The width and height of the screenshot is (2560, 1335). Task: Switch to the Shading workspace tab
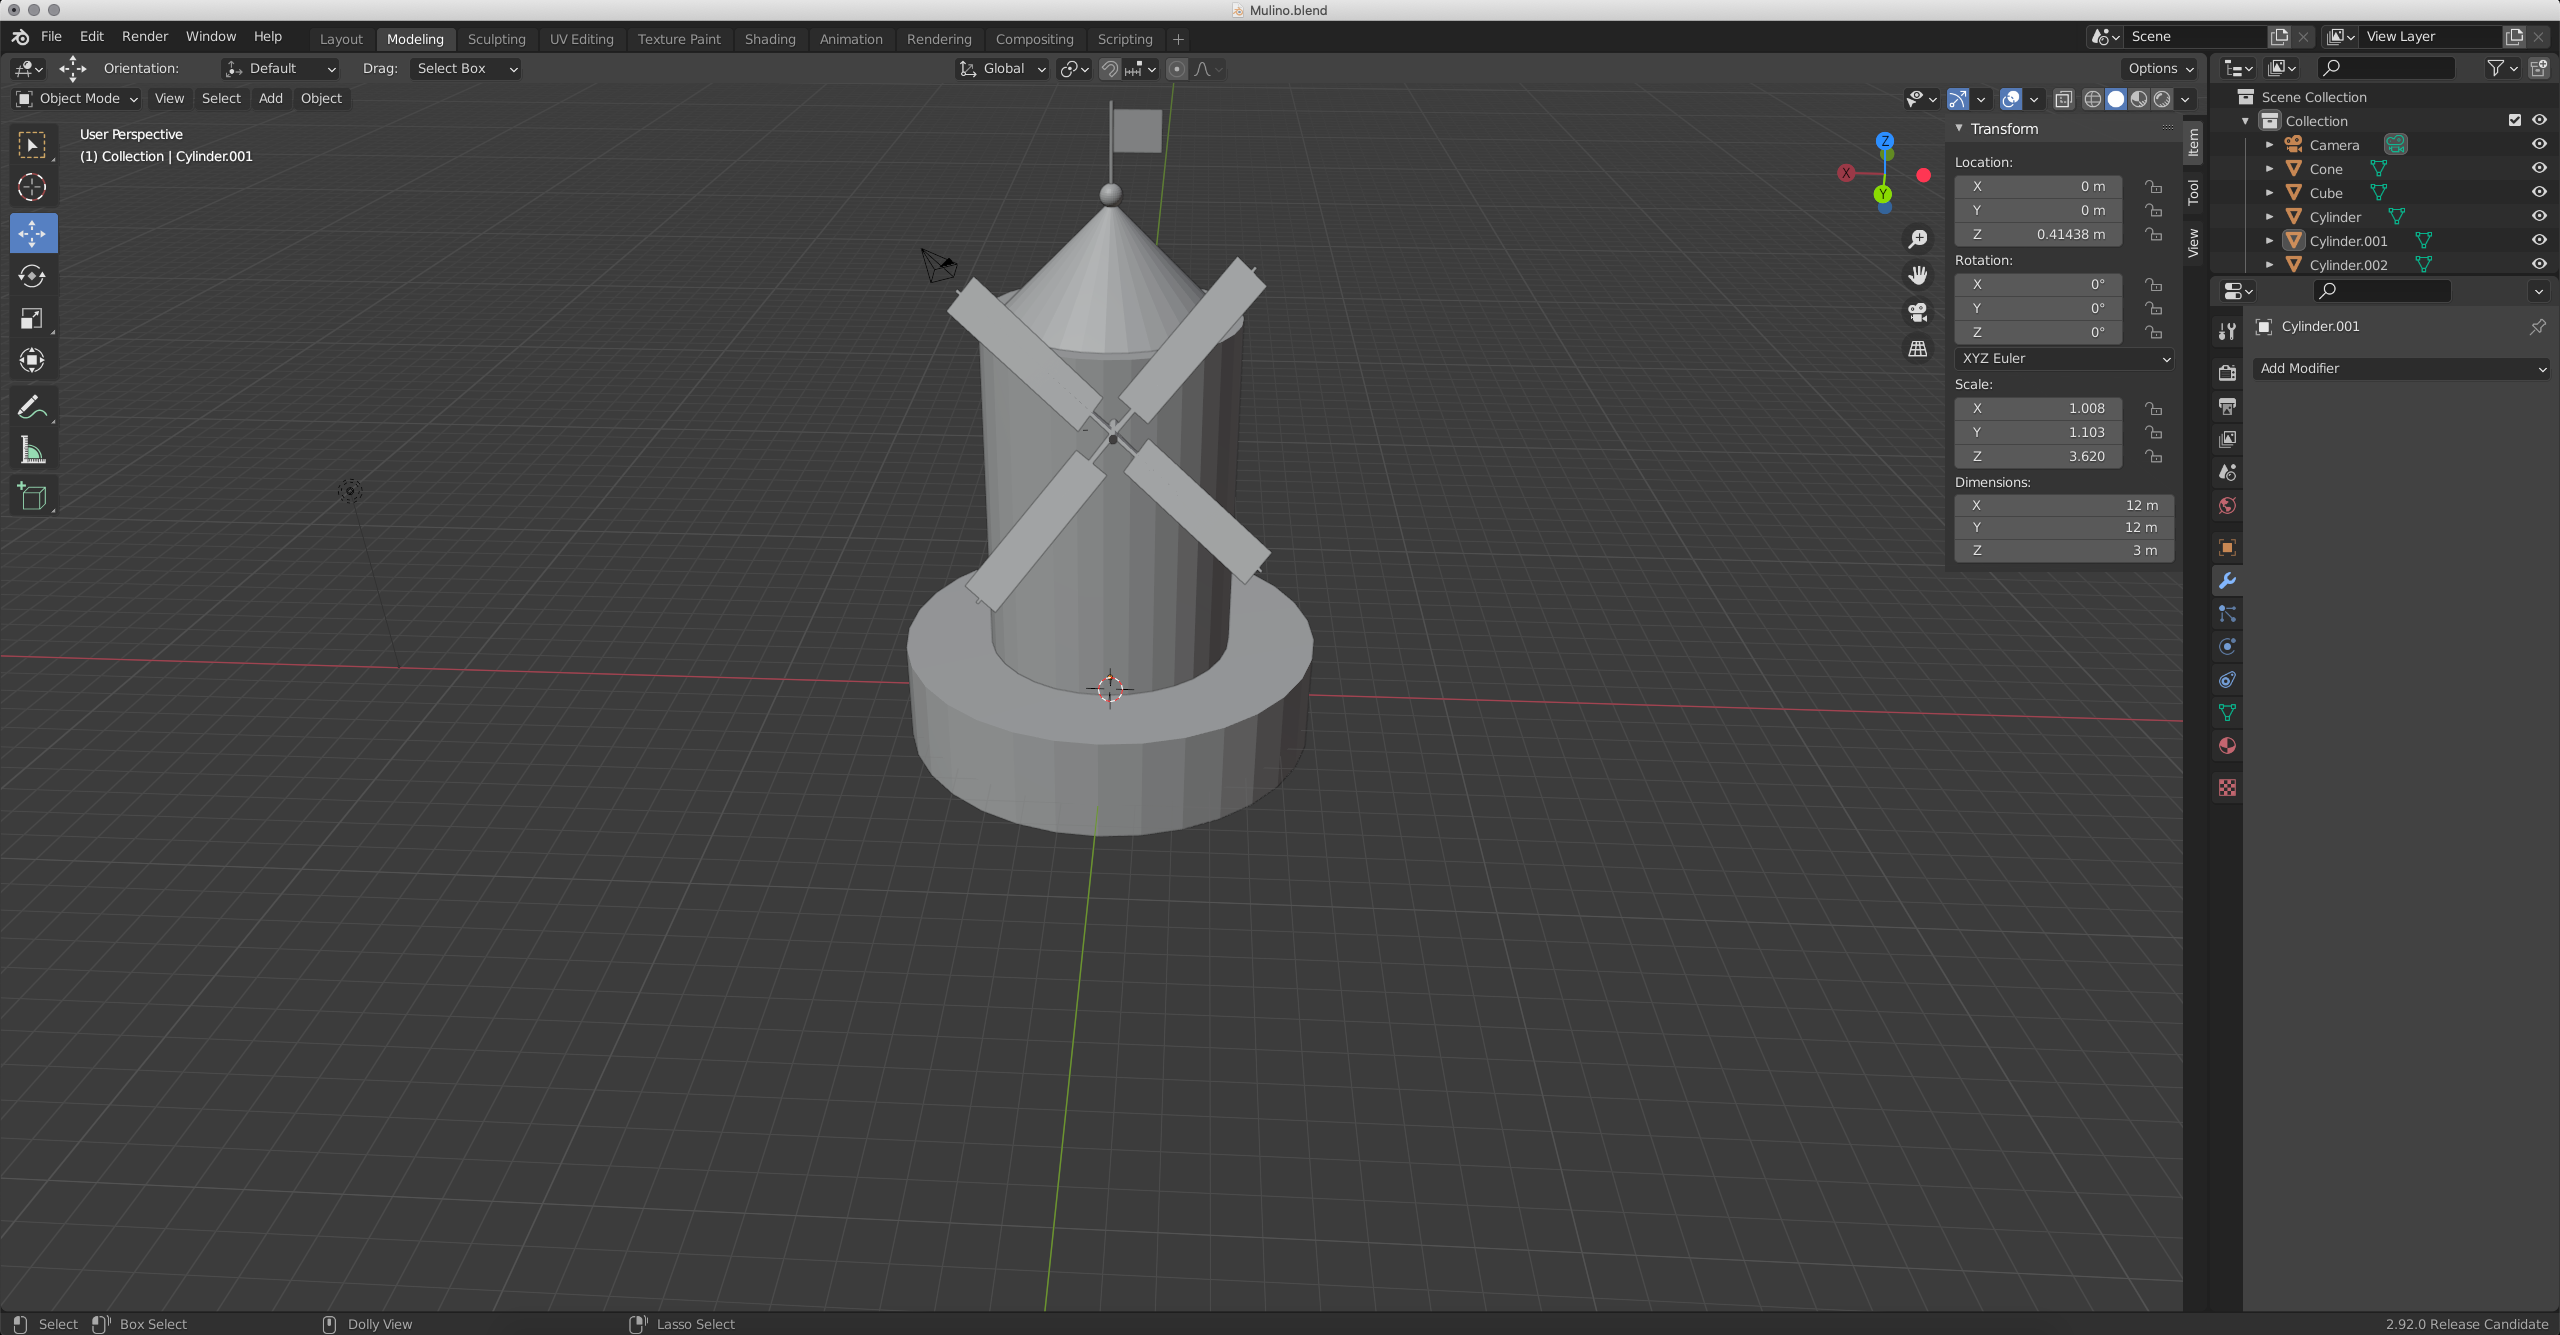[x=770, y=39]
